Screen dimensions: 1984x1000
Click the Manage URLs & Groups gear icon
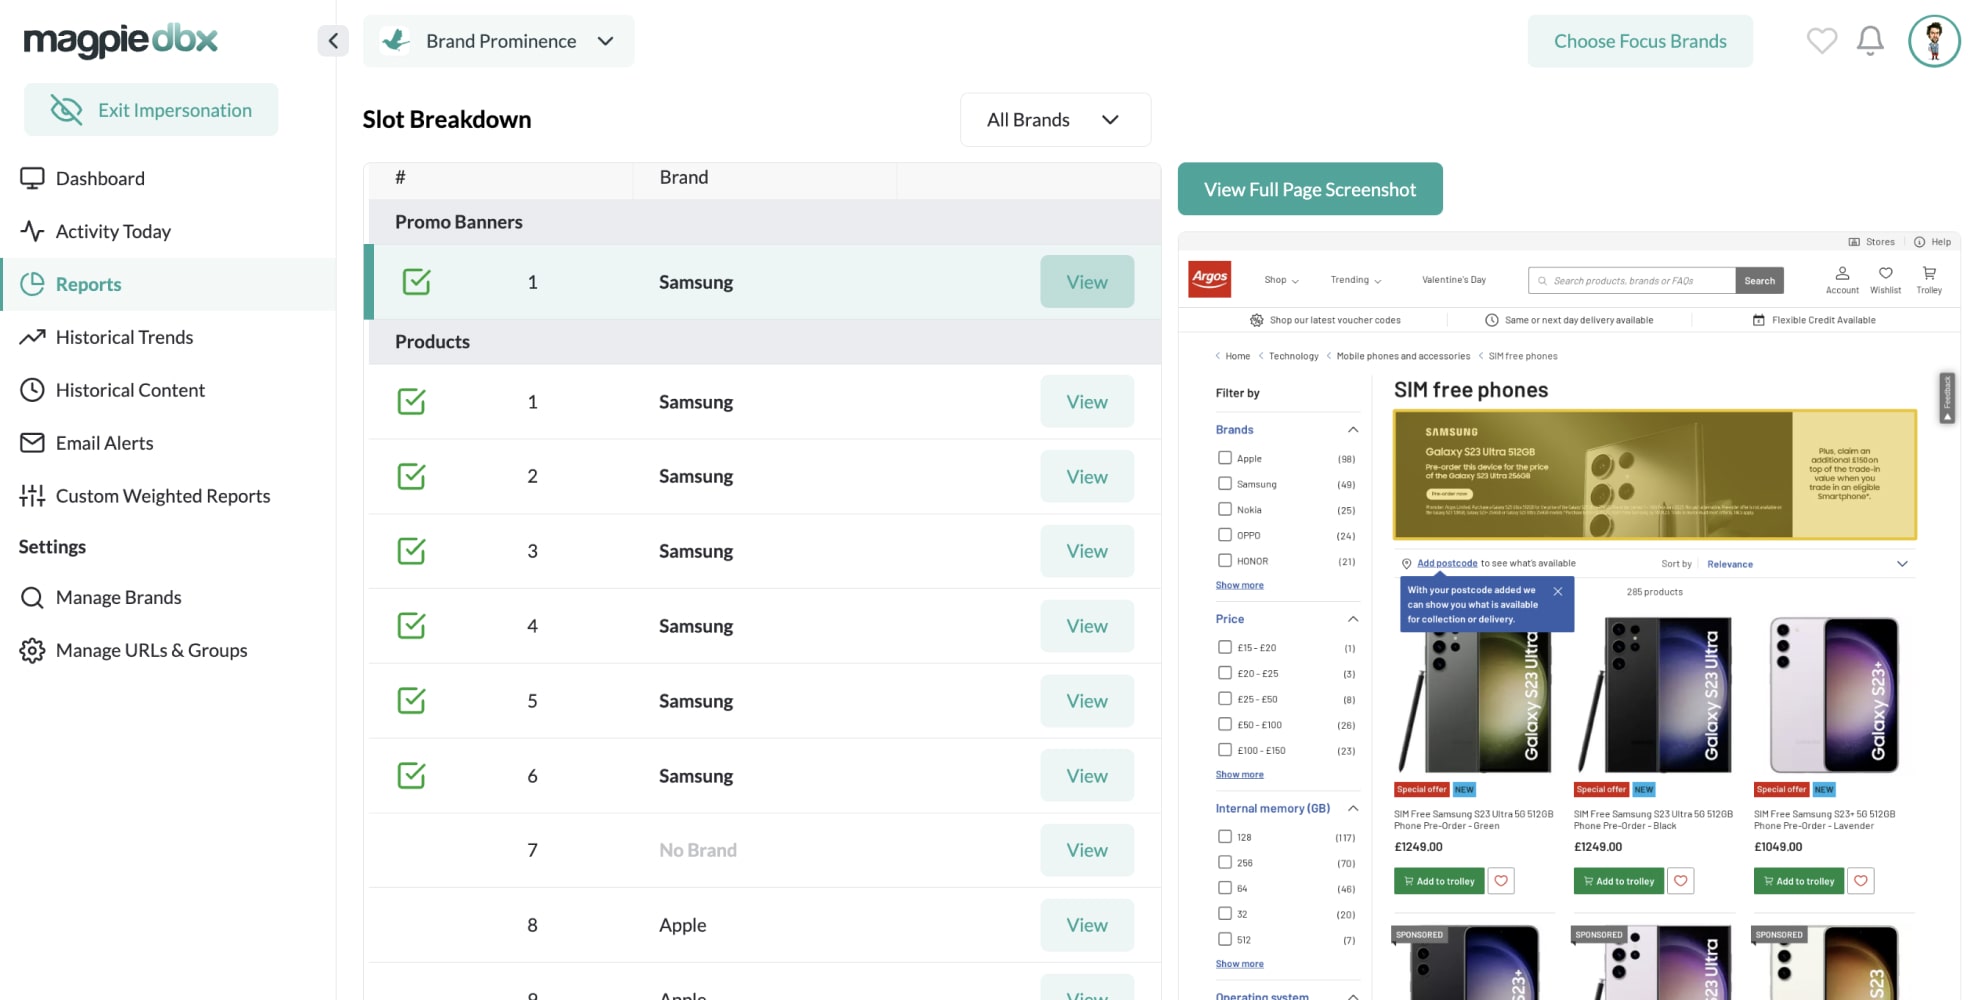click(32, 650)
